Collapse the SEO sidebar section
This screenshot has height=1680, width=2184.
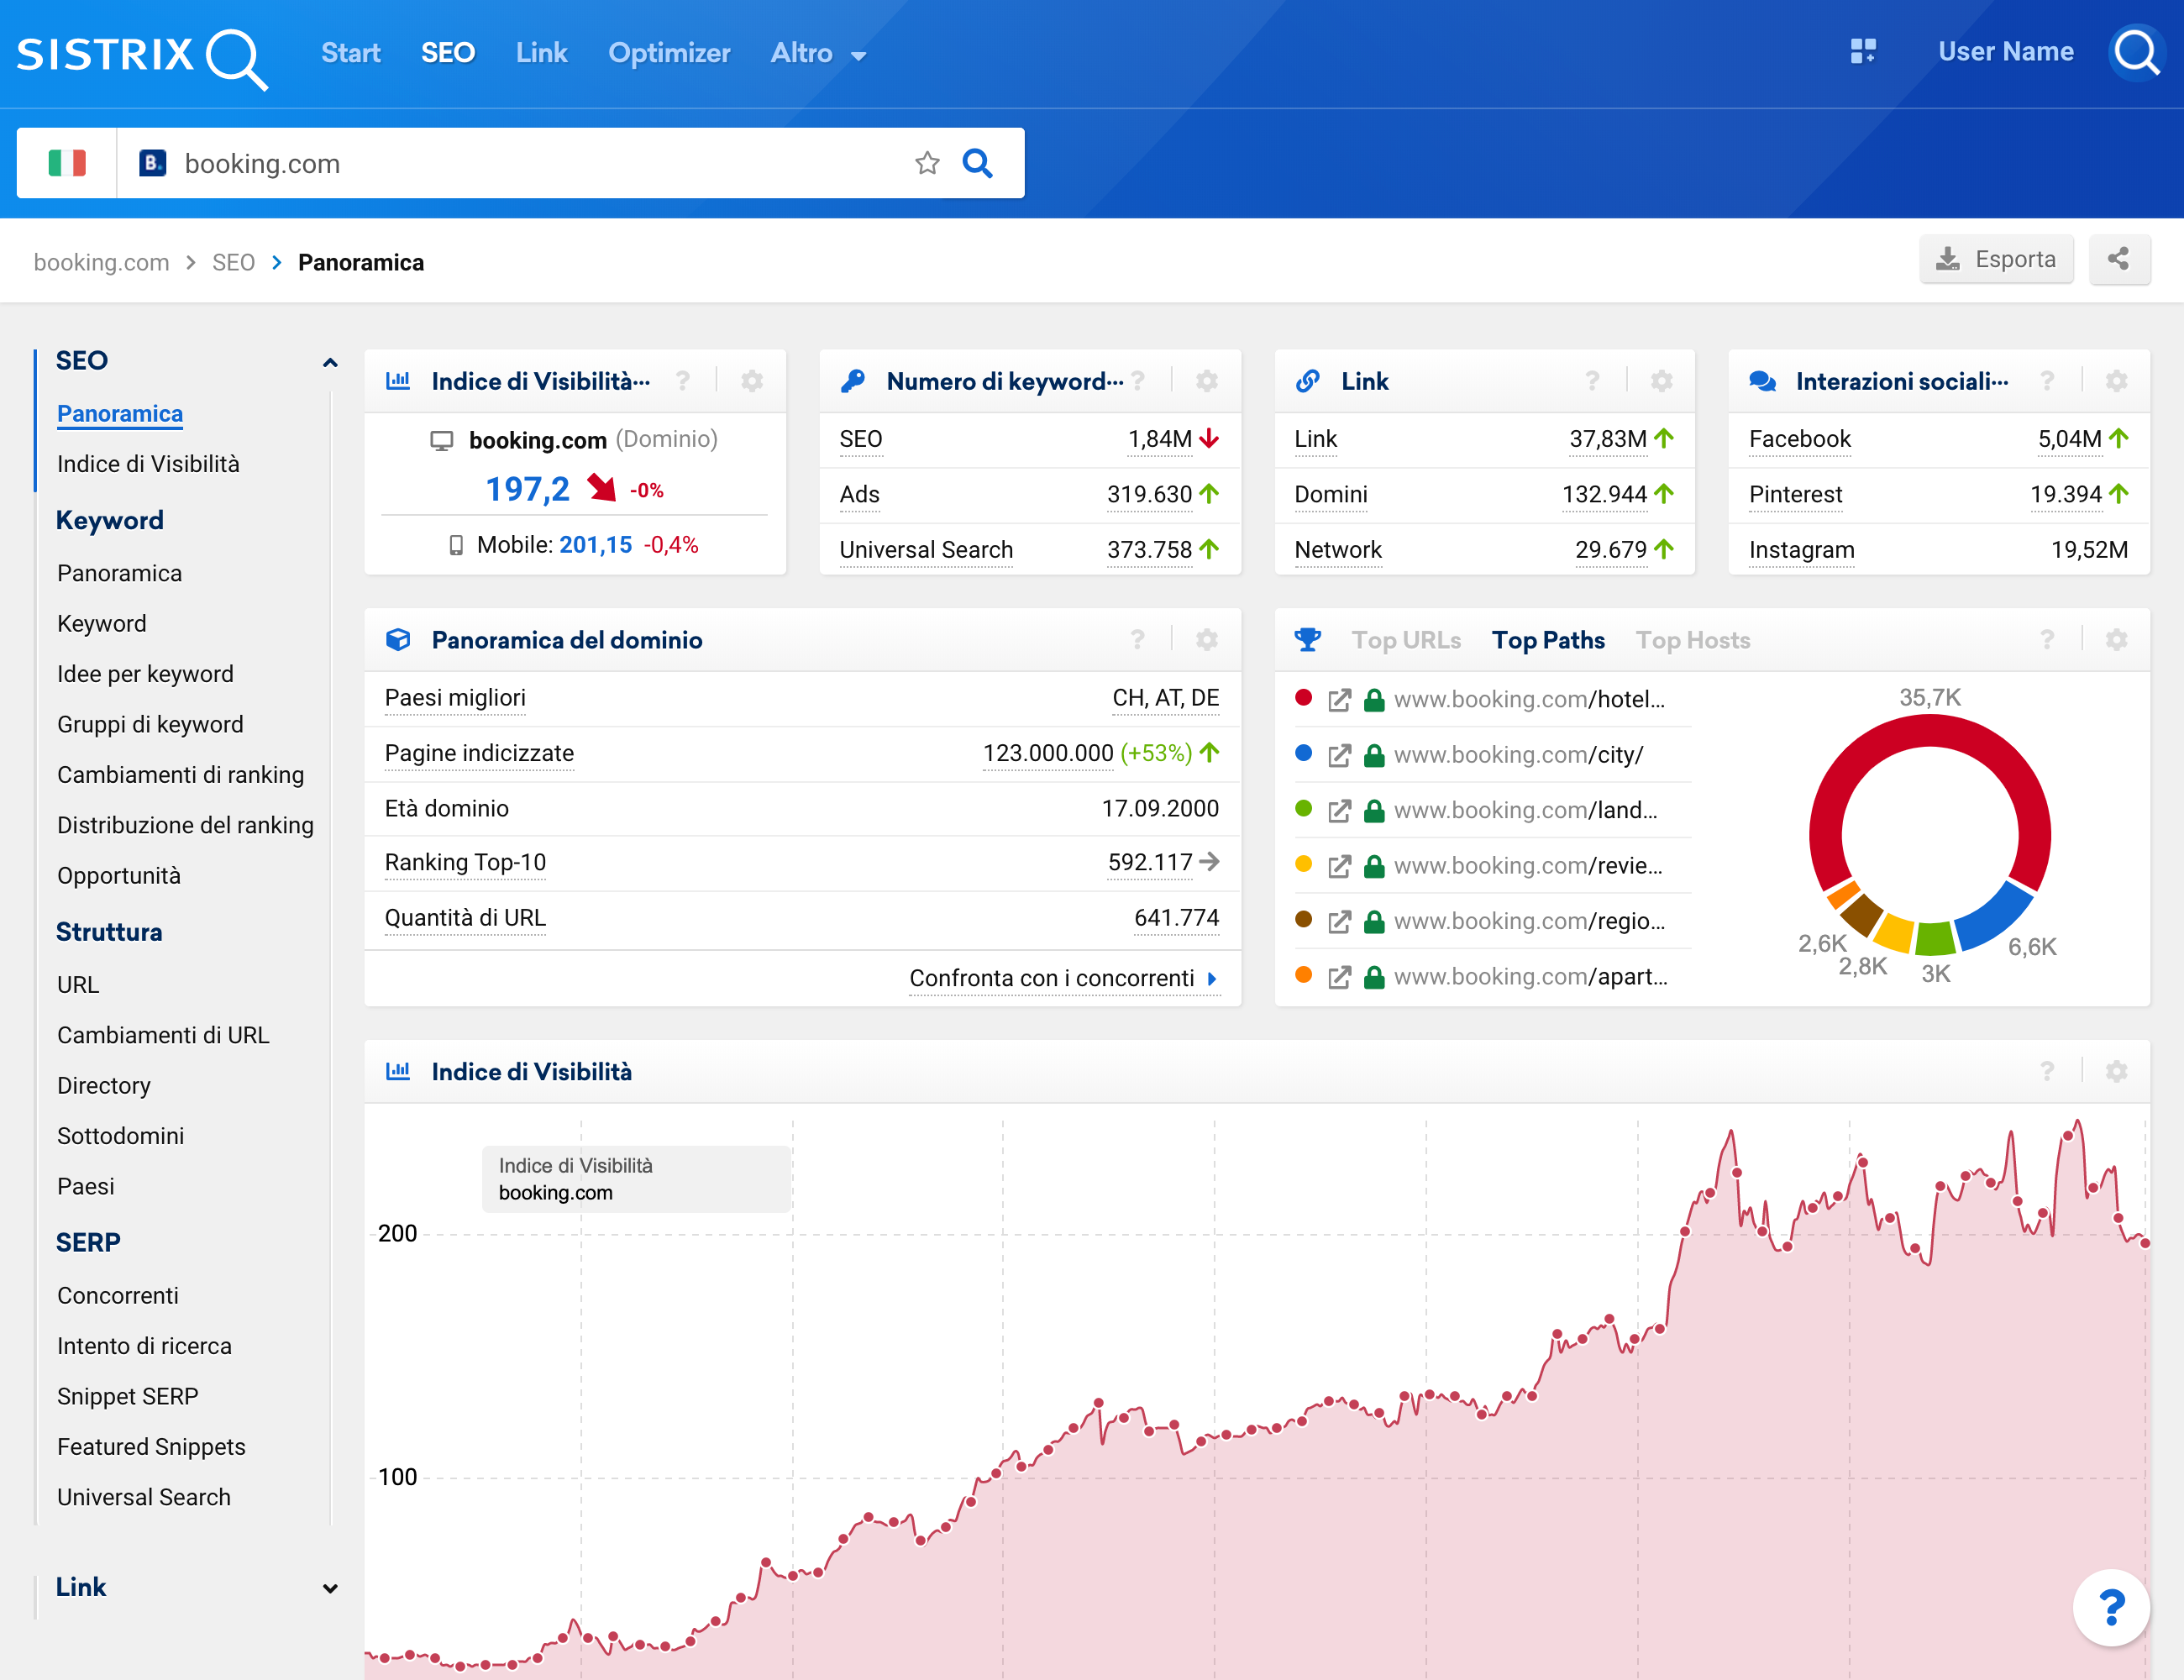(x=330, y=362)
